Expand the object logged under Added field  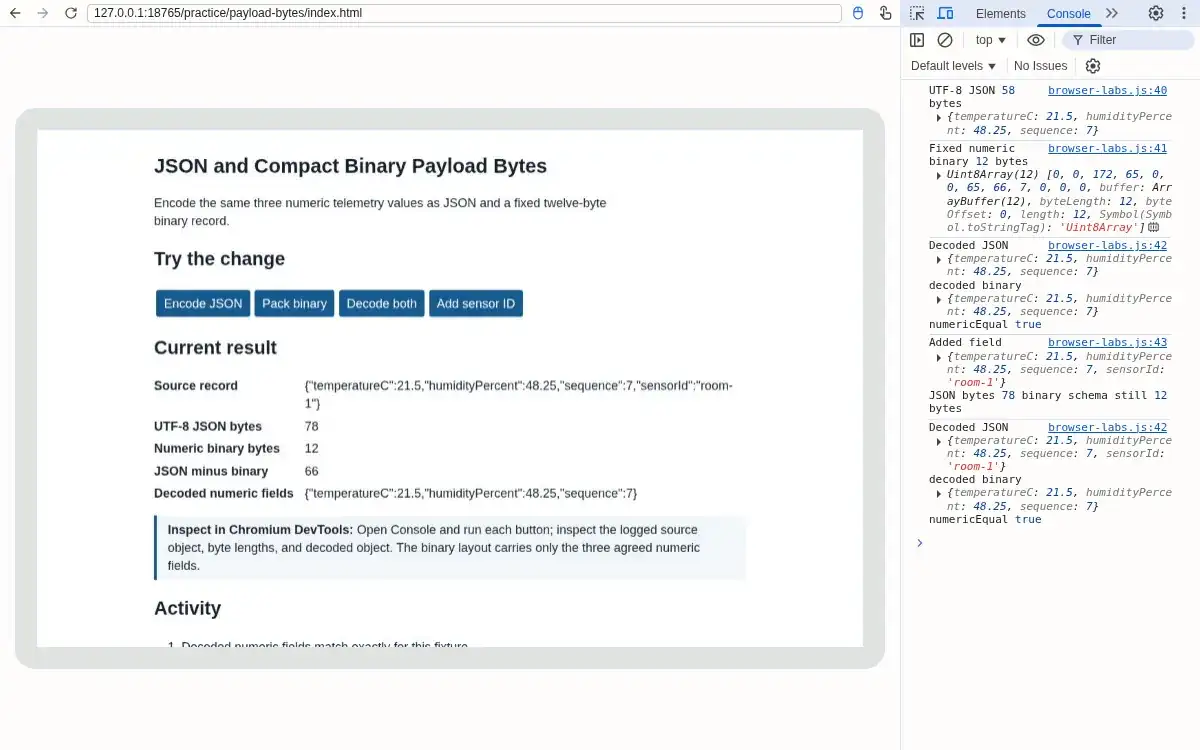pos(939,357)
